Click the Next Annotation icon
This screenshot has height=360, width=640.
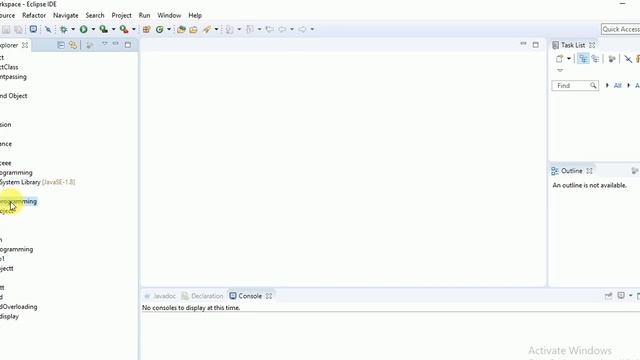coord(230,29)
